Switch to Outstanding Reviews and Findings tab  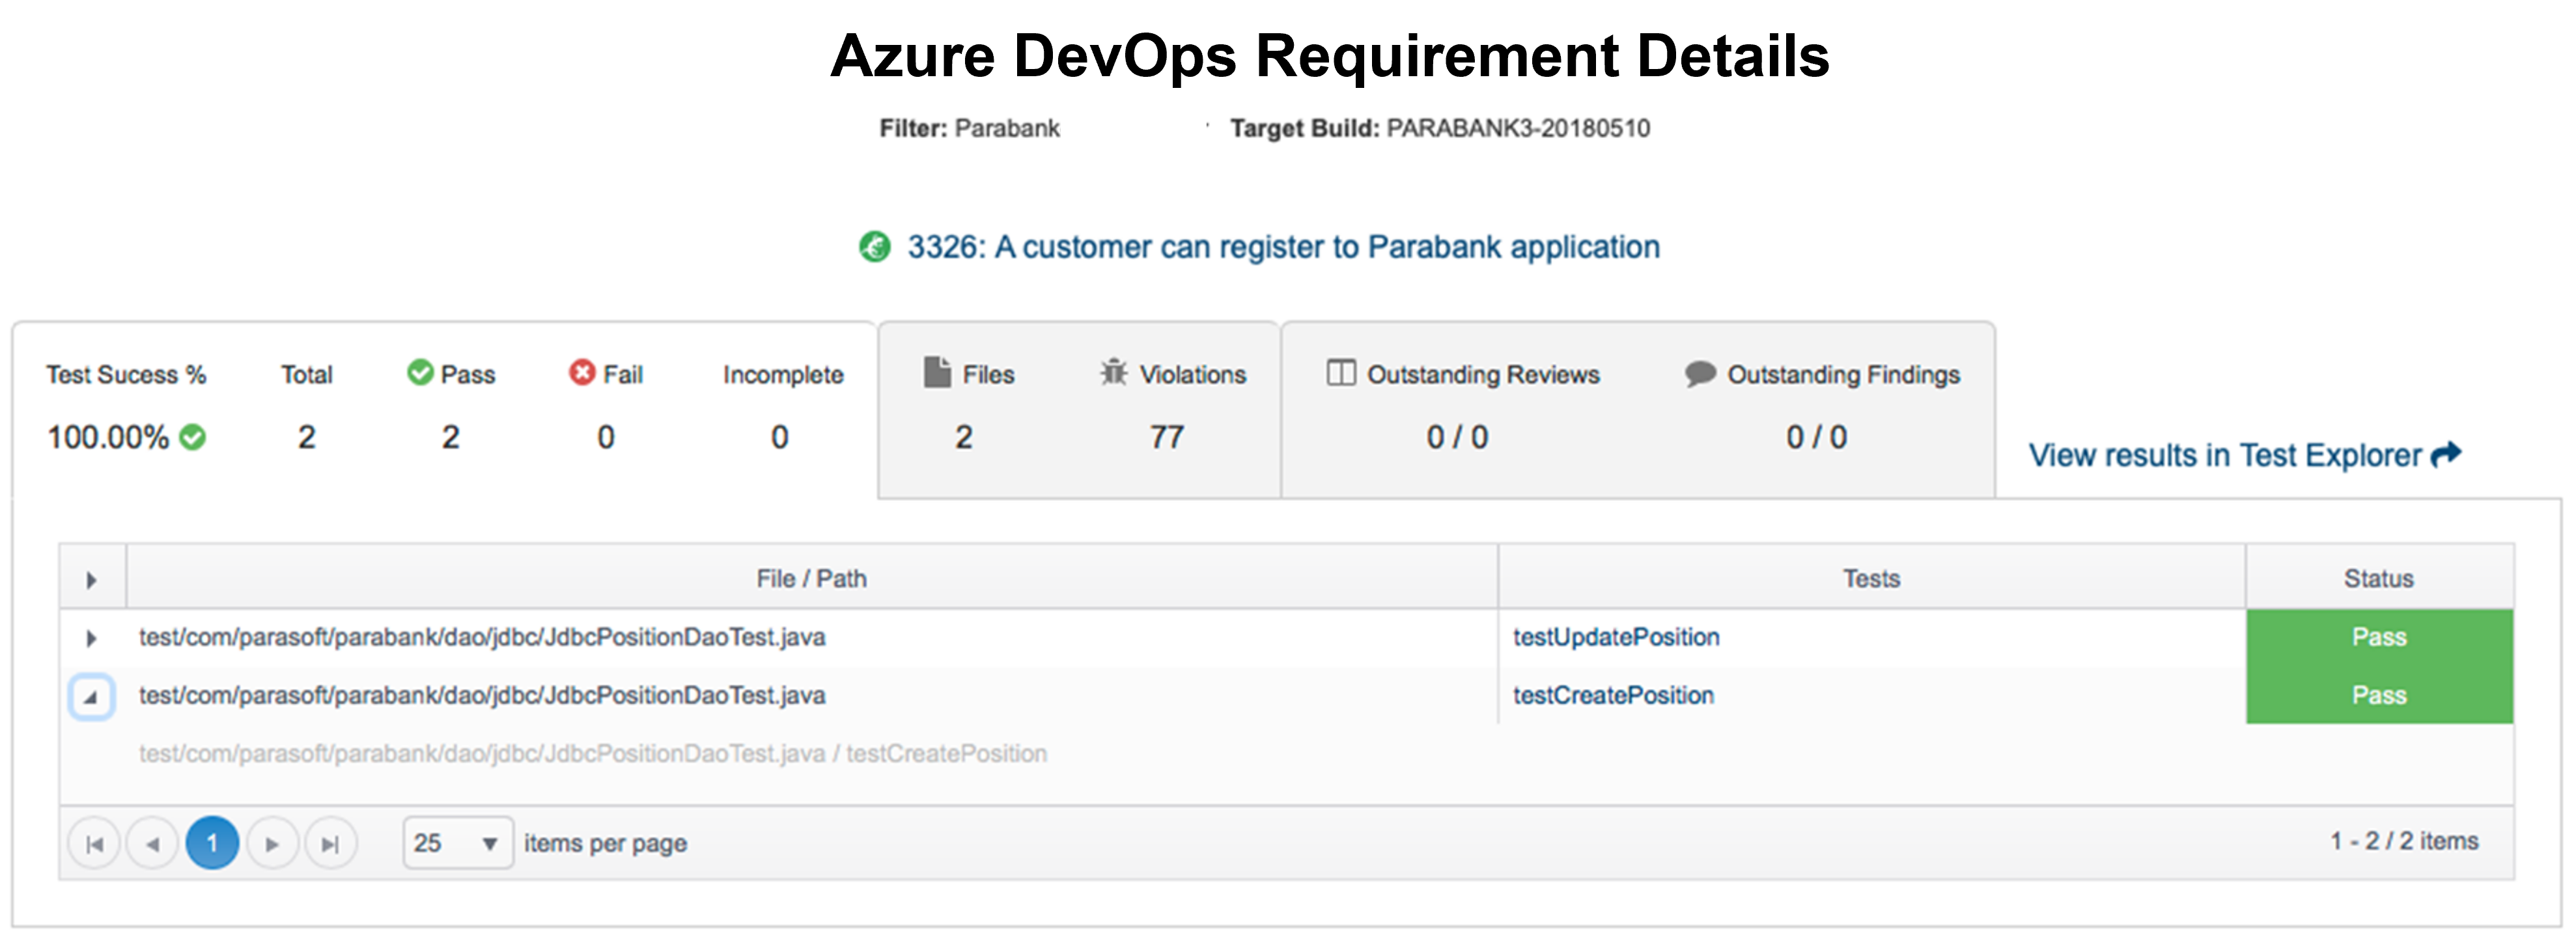[1638, 409]
